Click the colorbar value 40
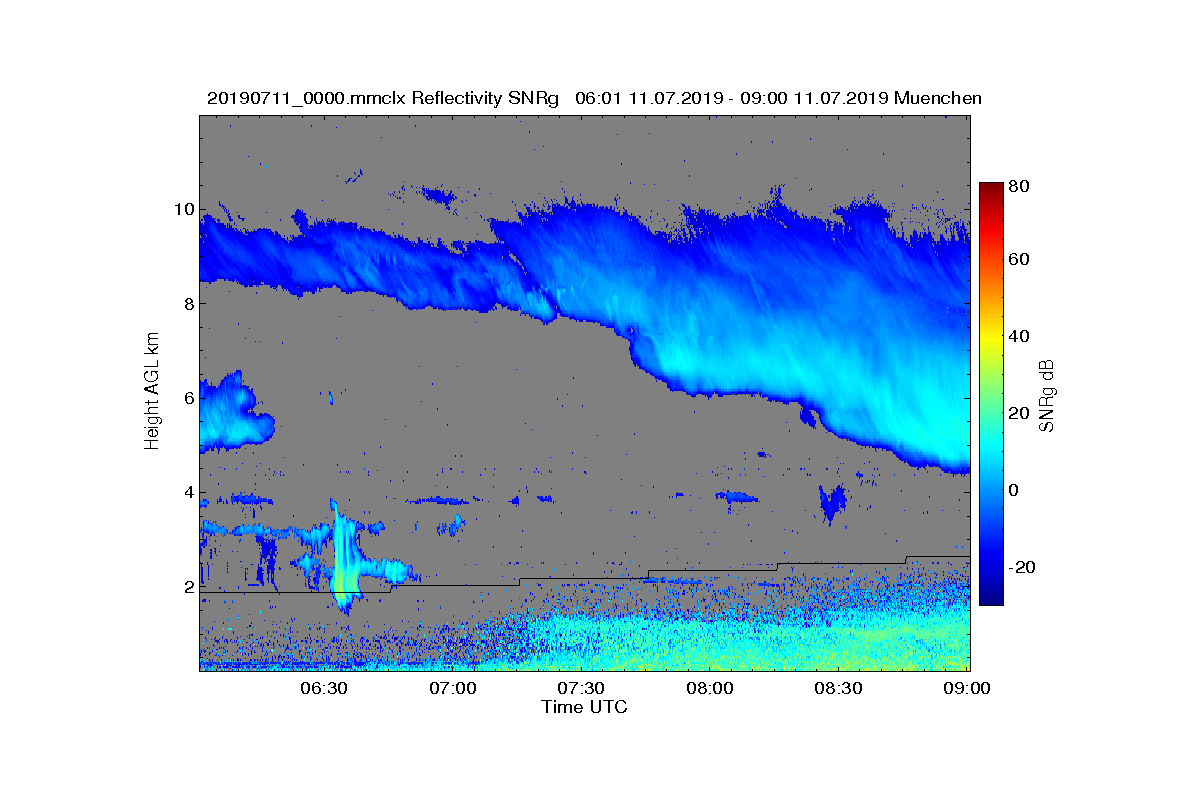The image size is (1200, 800). [1018, 336]
